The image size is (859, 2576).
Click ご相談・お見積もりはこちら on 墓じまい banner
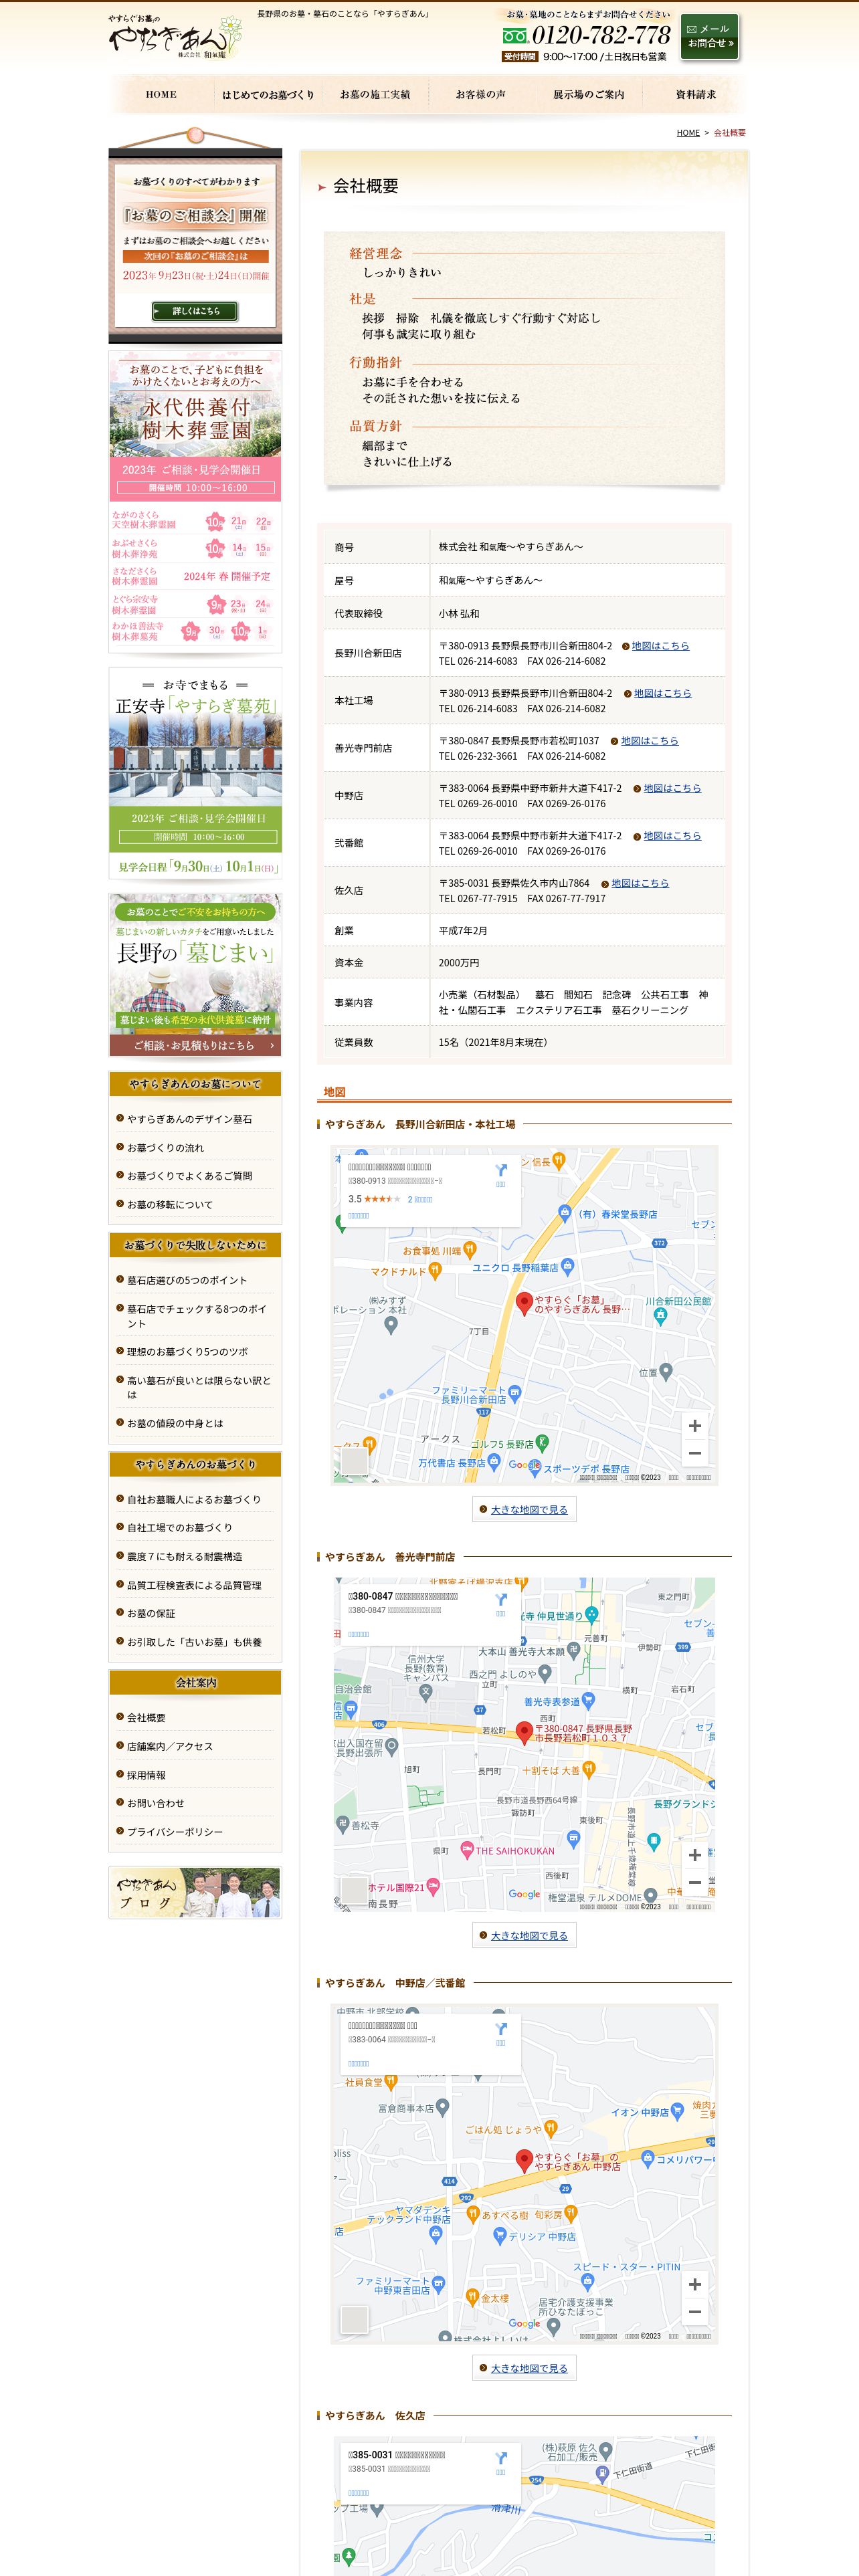coord(195,1045)
